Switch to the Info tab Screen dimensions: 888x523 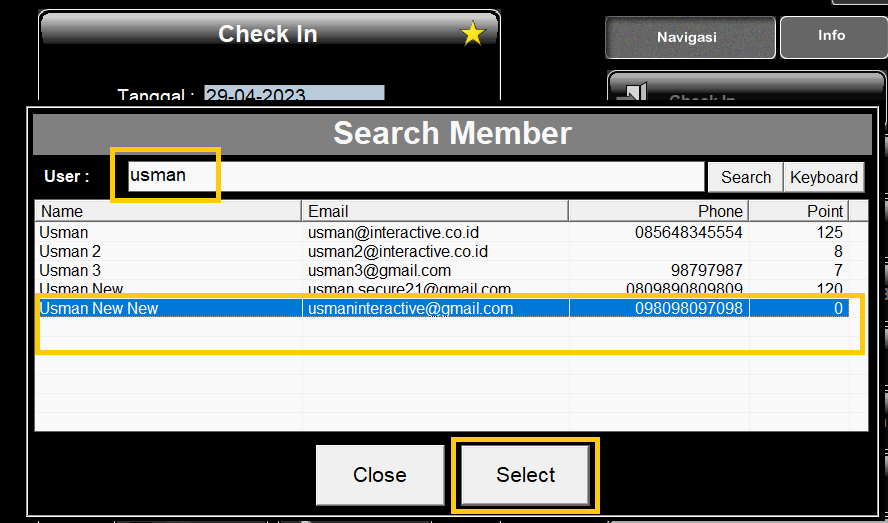point(831,36)
